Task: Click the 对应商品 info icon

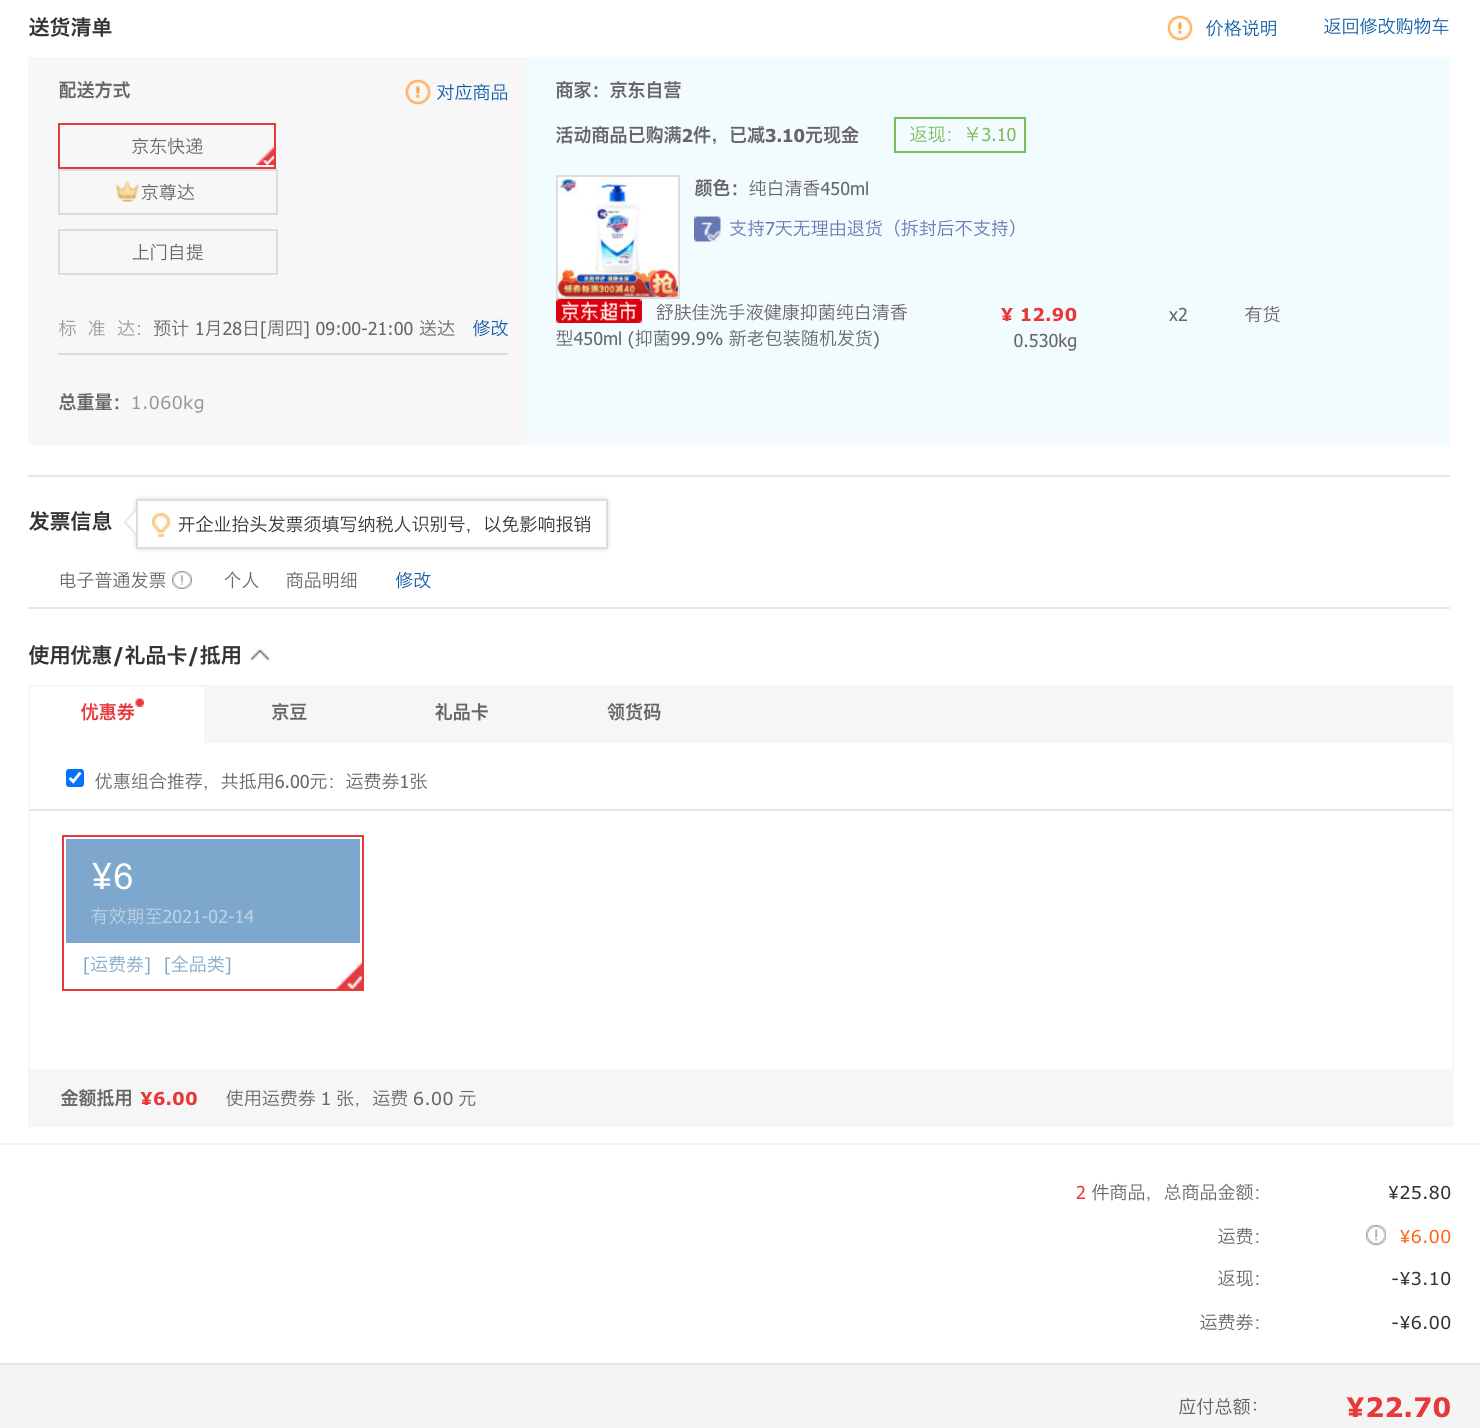Action: 418,92
